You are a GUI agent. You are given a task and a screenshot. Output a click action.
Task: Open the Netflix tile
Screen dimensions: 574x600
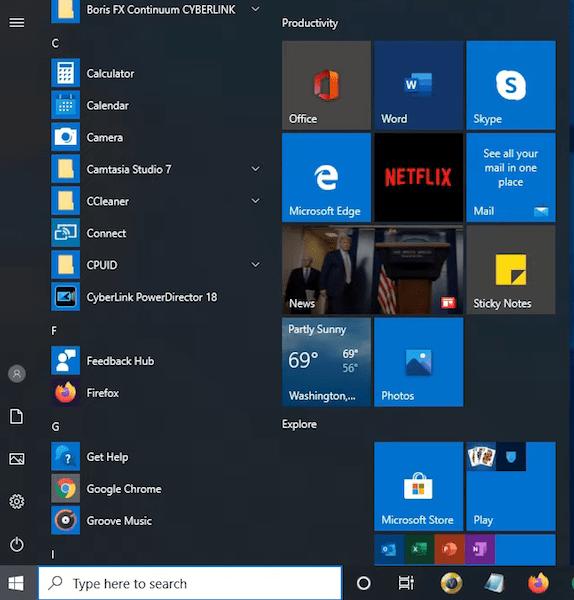click(x=419, y=178)
